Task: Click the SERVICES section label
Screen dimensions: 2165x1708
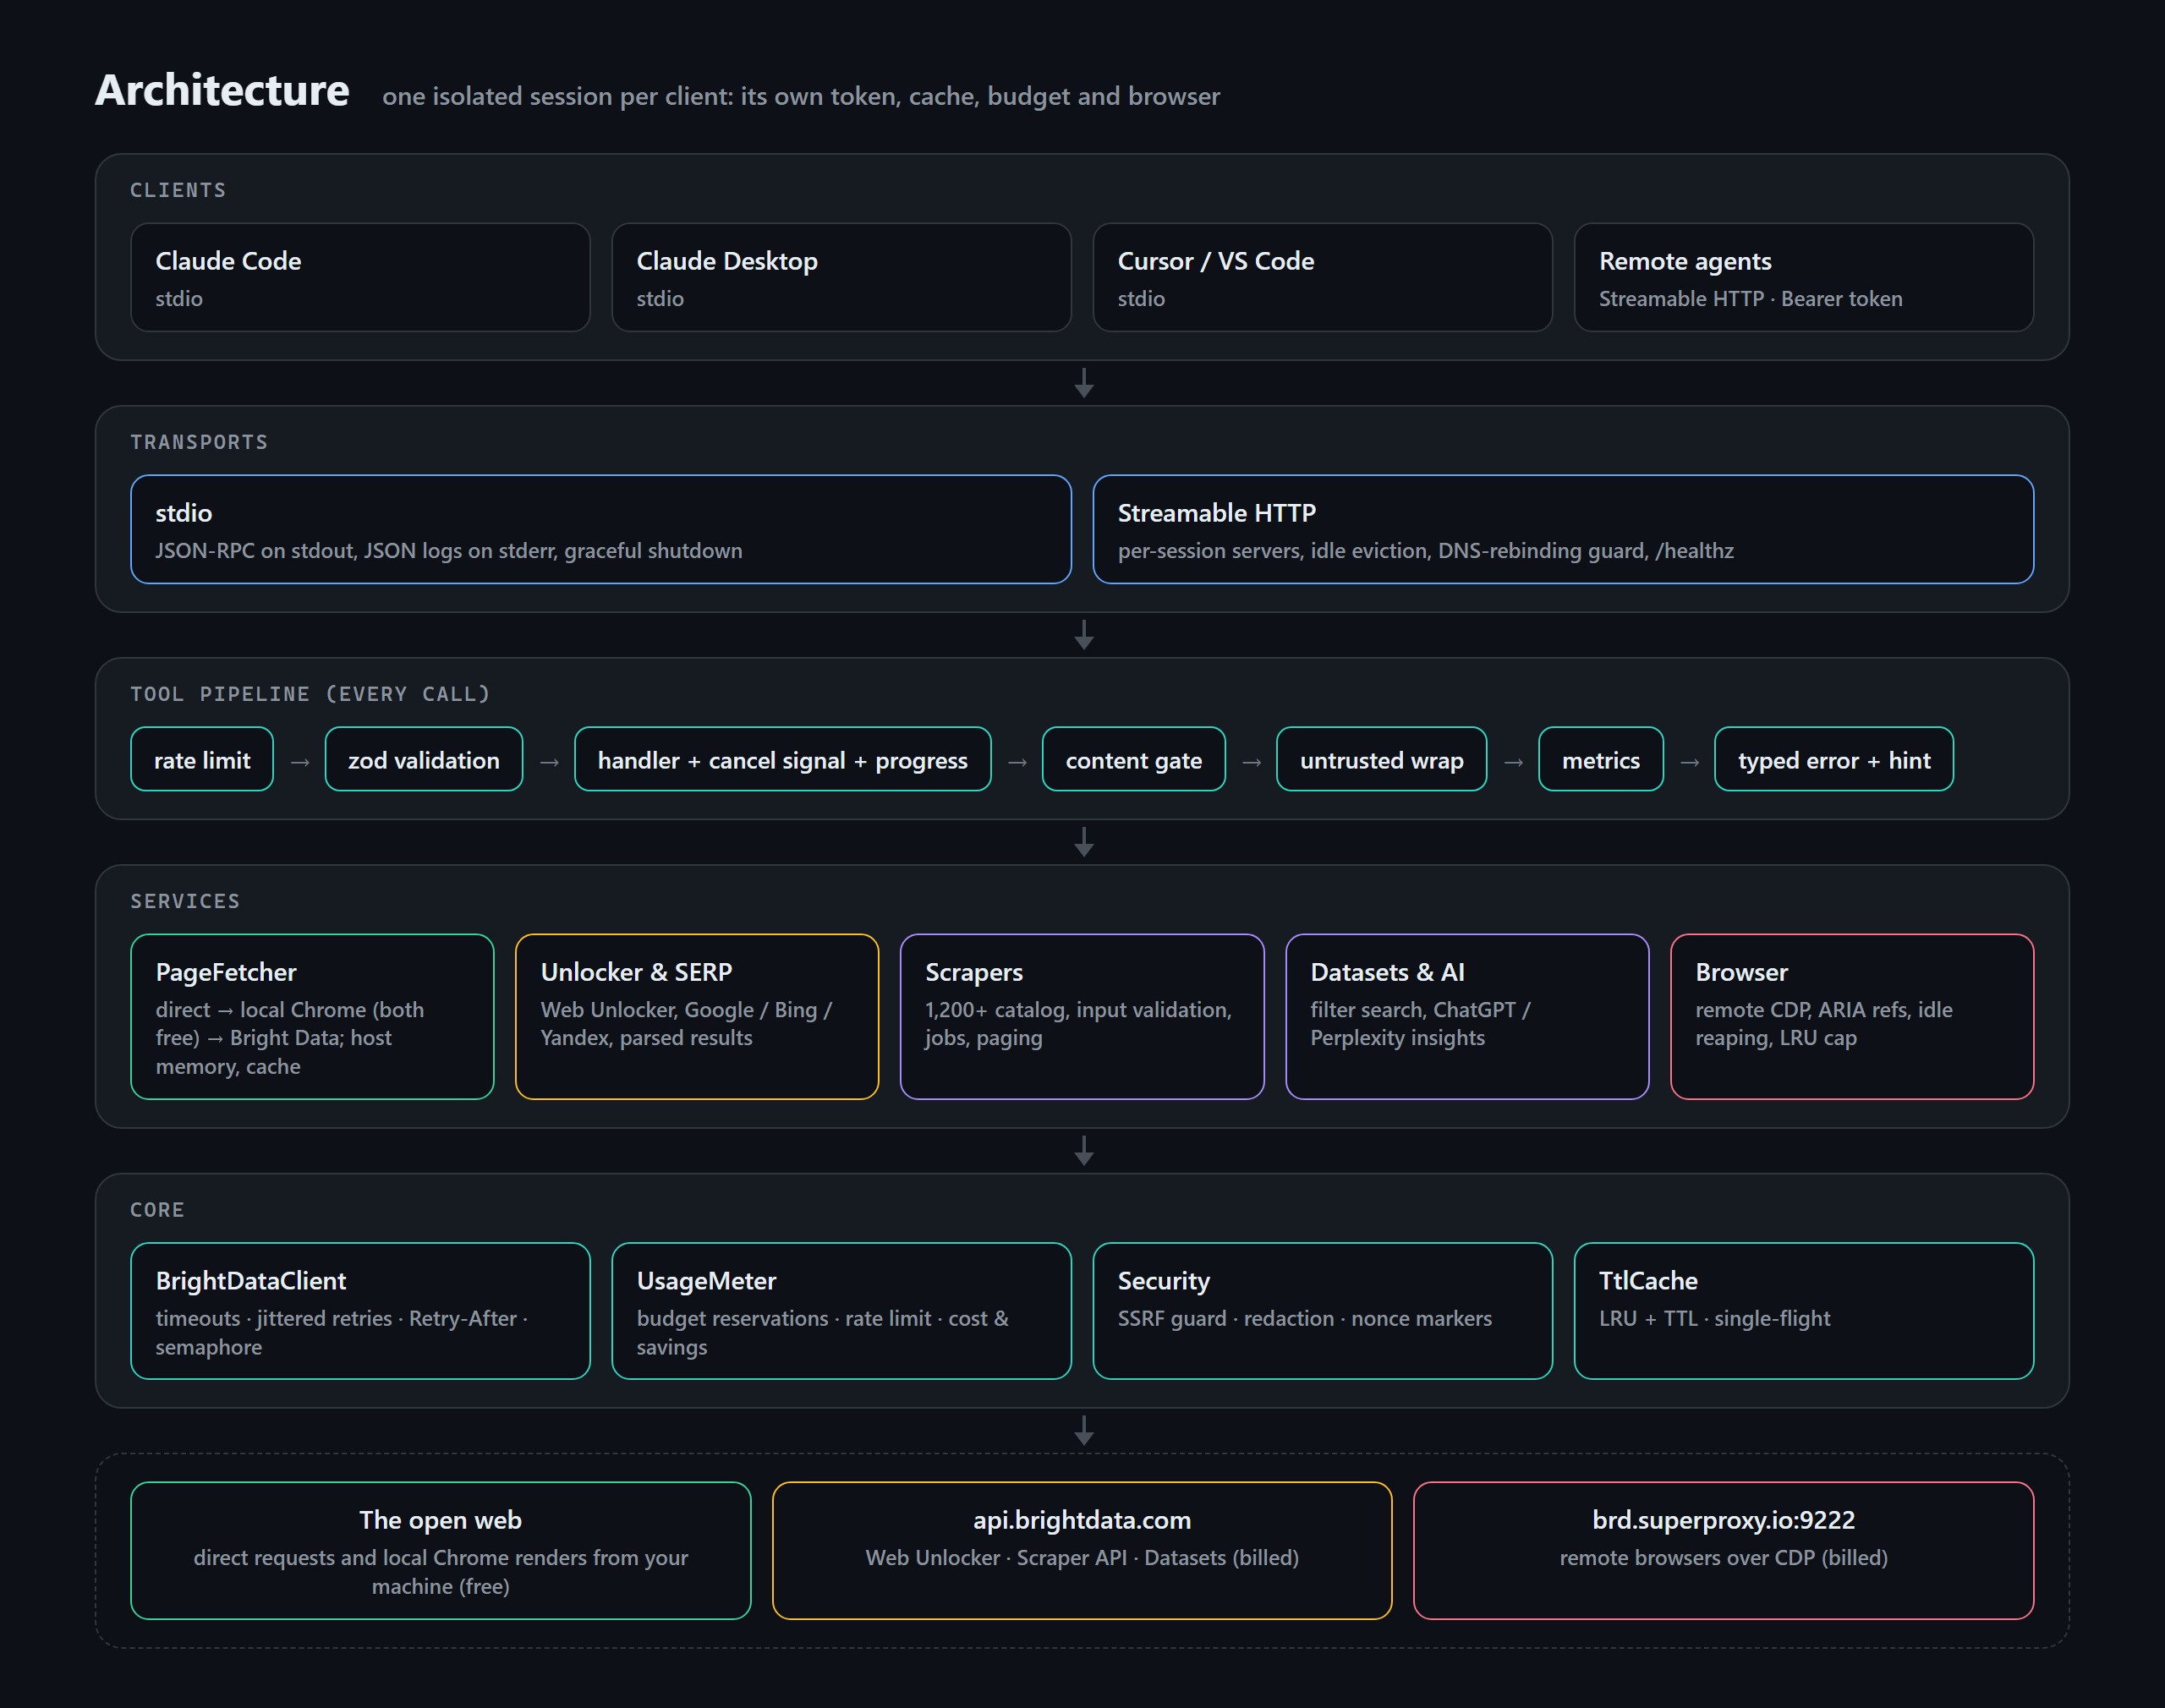Action: (185, 901)
